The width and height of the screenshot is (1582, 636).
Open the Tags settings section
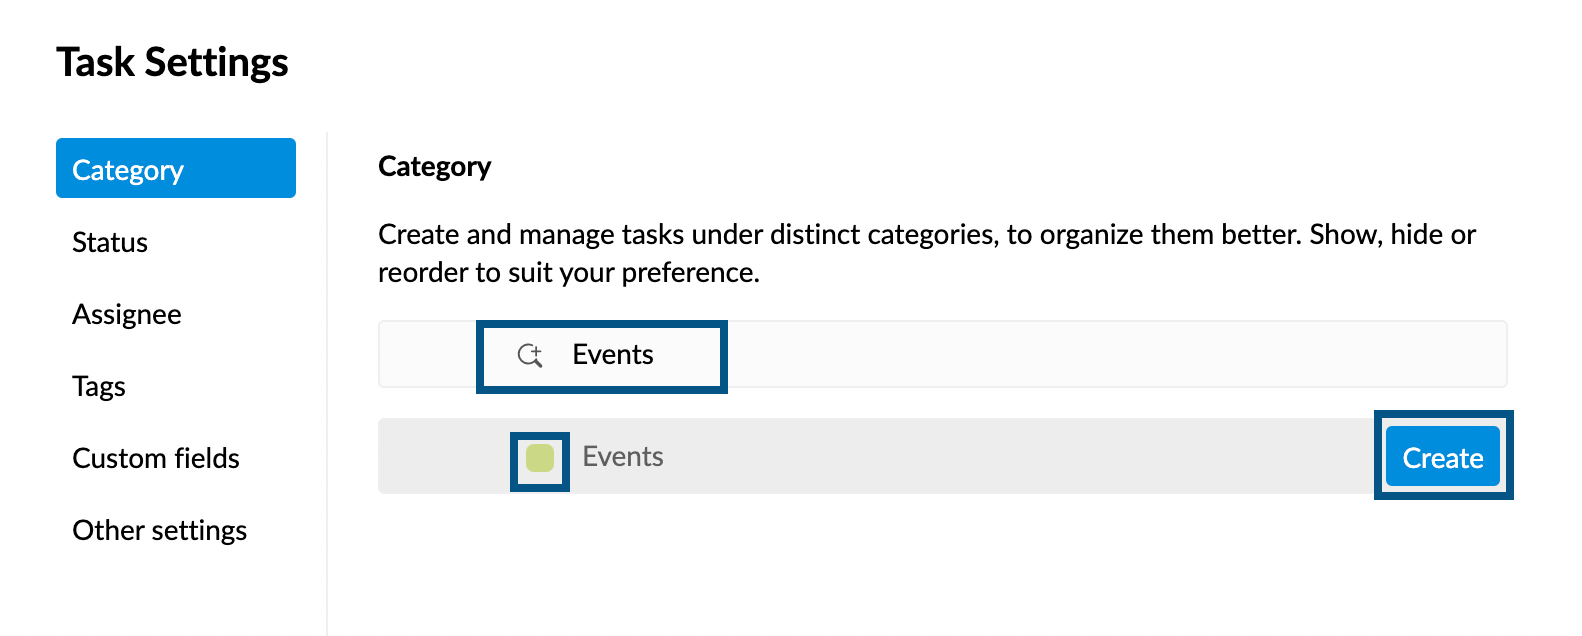point(98,386)
